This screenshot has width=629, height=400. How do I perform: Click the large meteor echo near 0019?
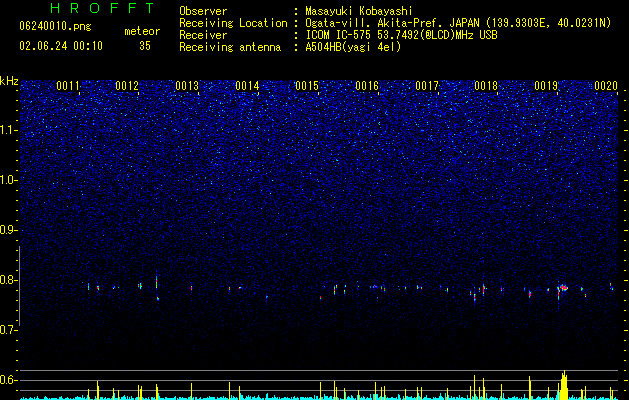pos(563,288)
